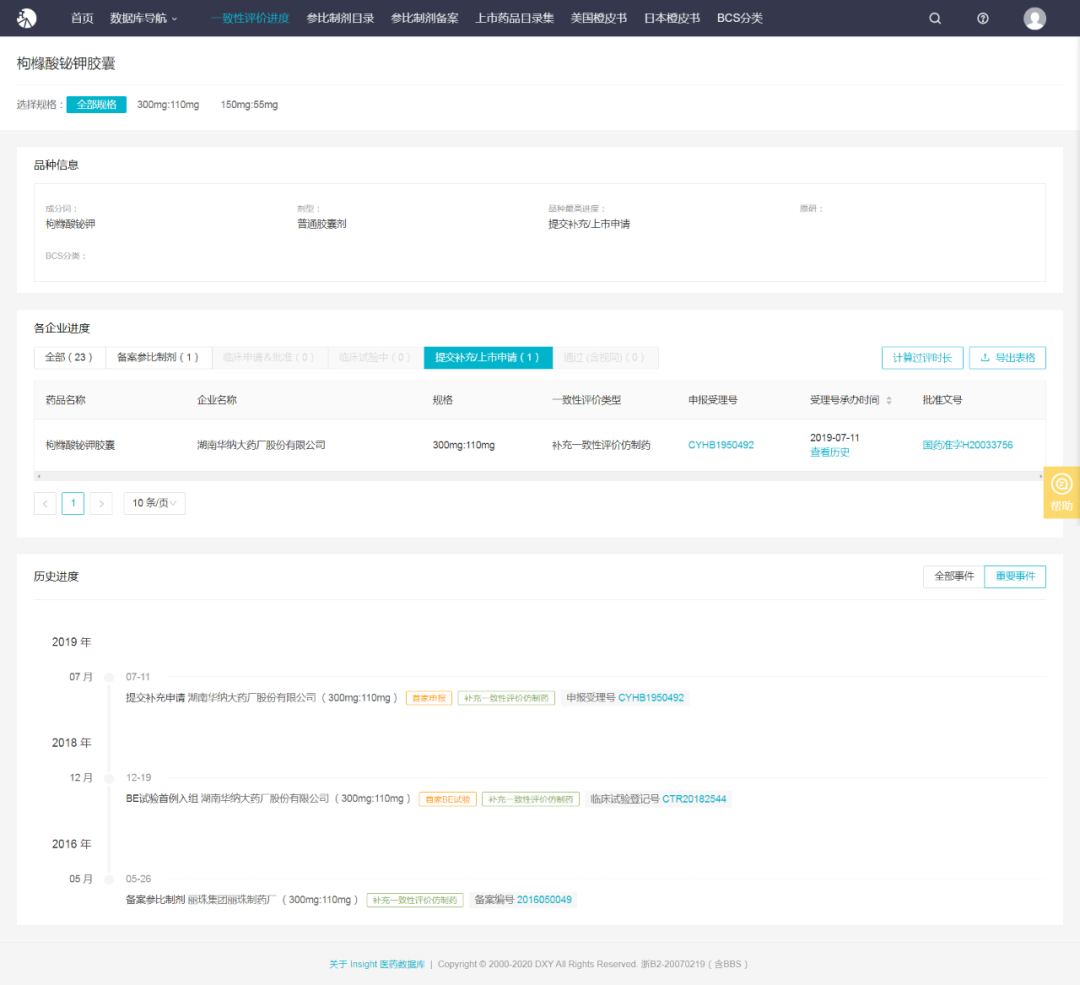Go to previous page arrow
Viewport: 1080px width, 985px height.
45,504
